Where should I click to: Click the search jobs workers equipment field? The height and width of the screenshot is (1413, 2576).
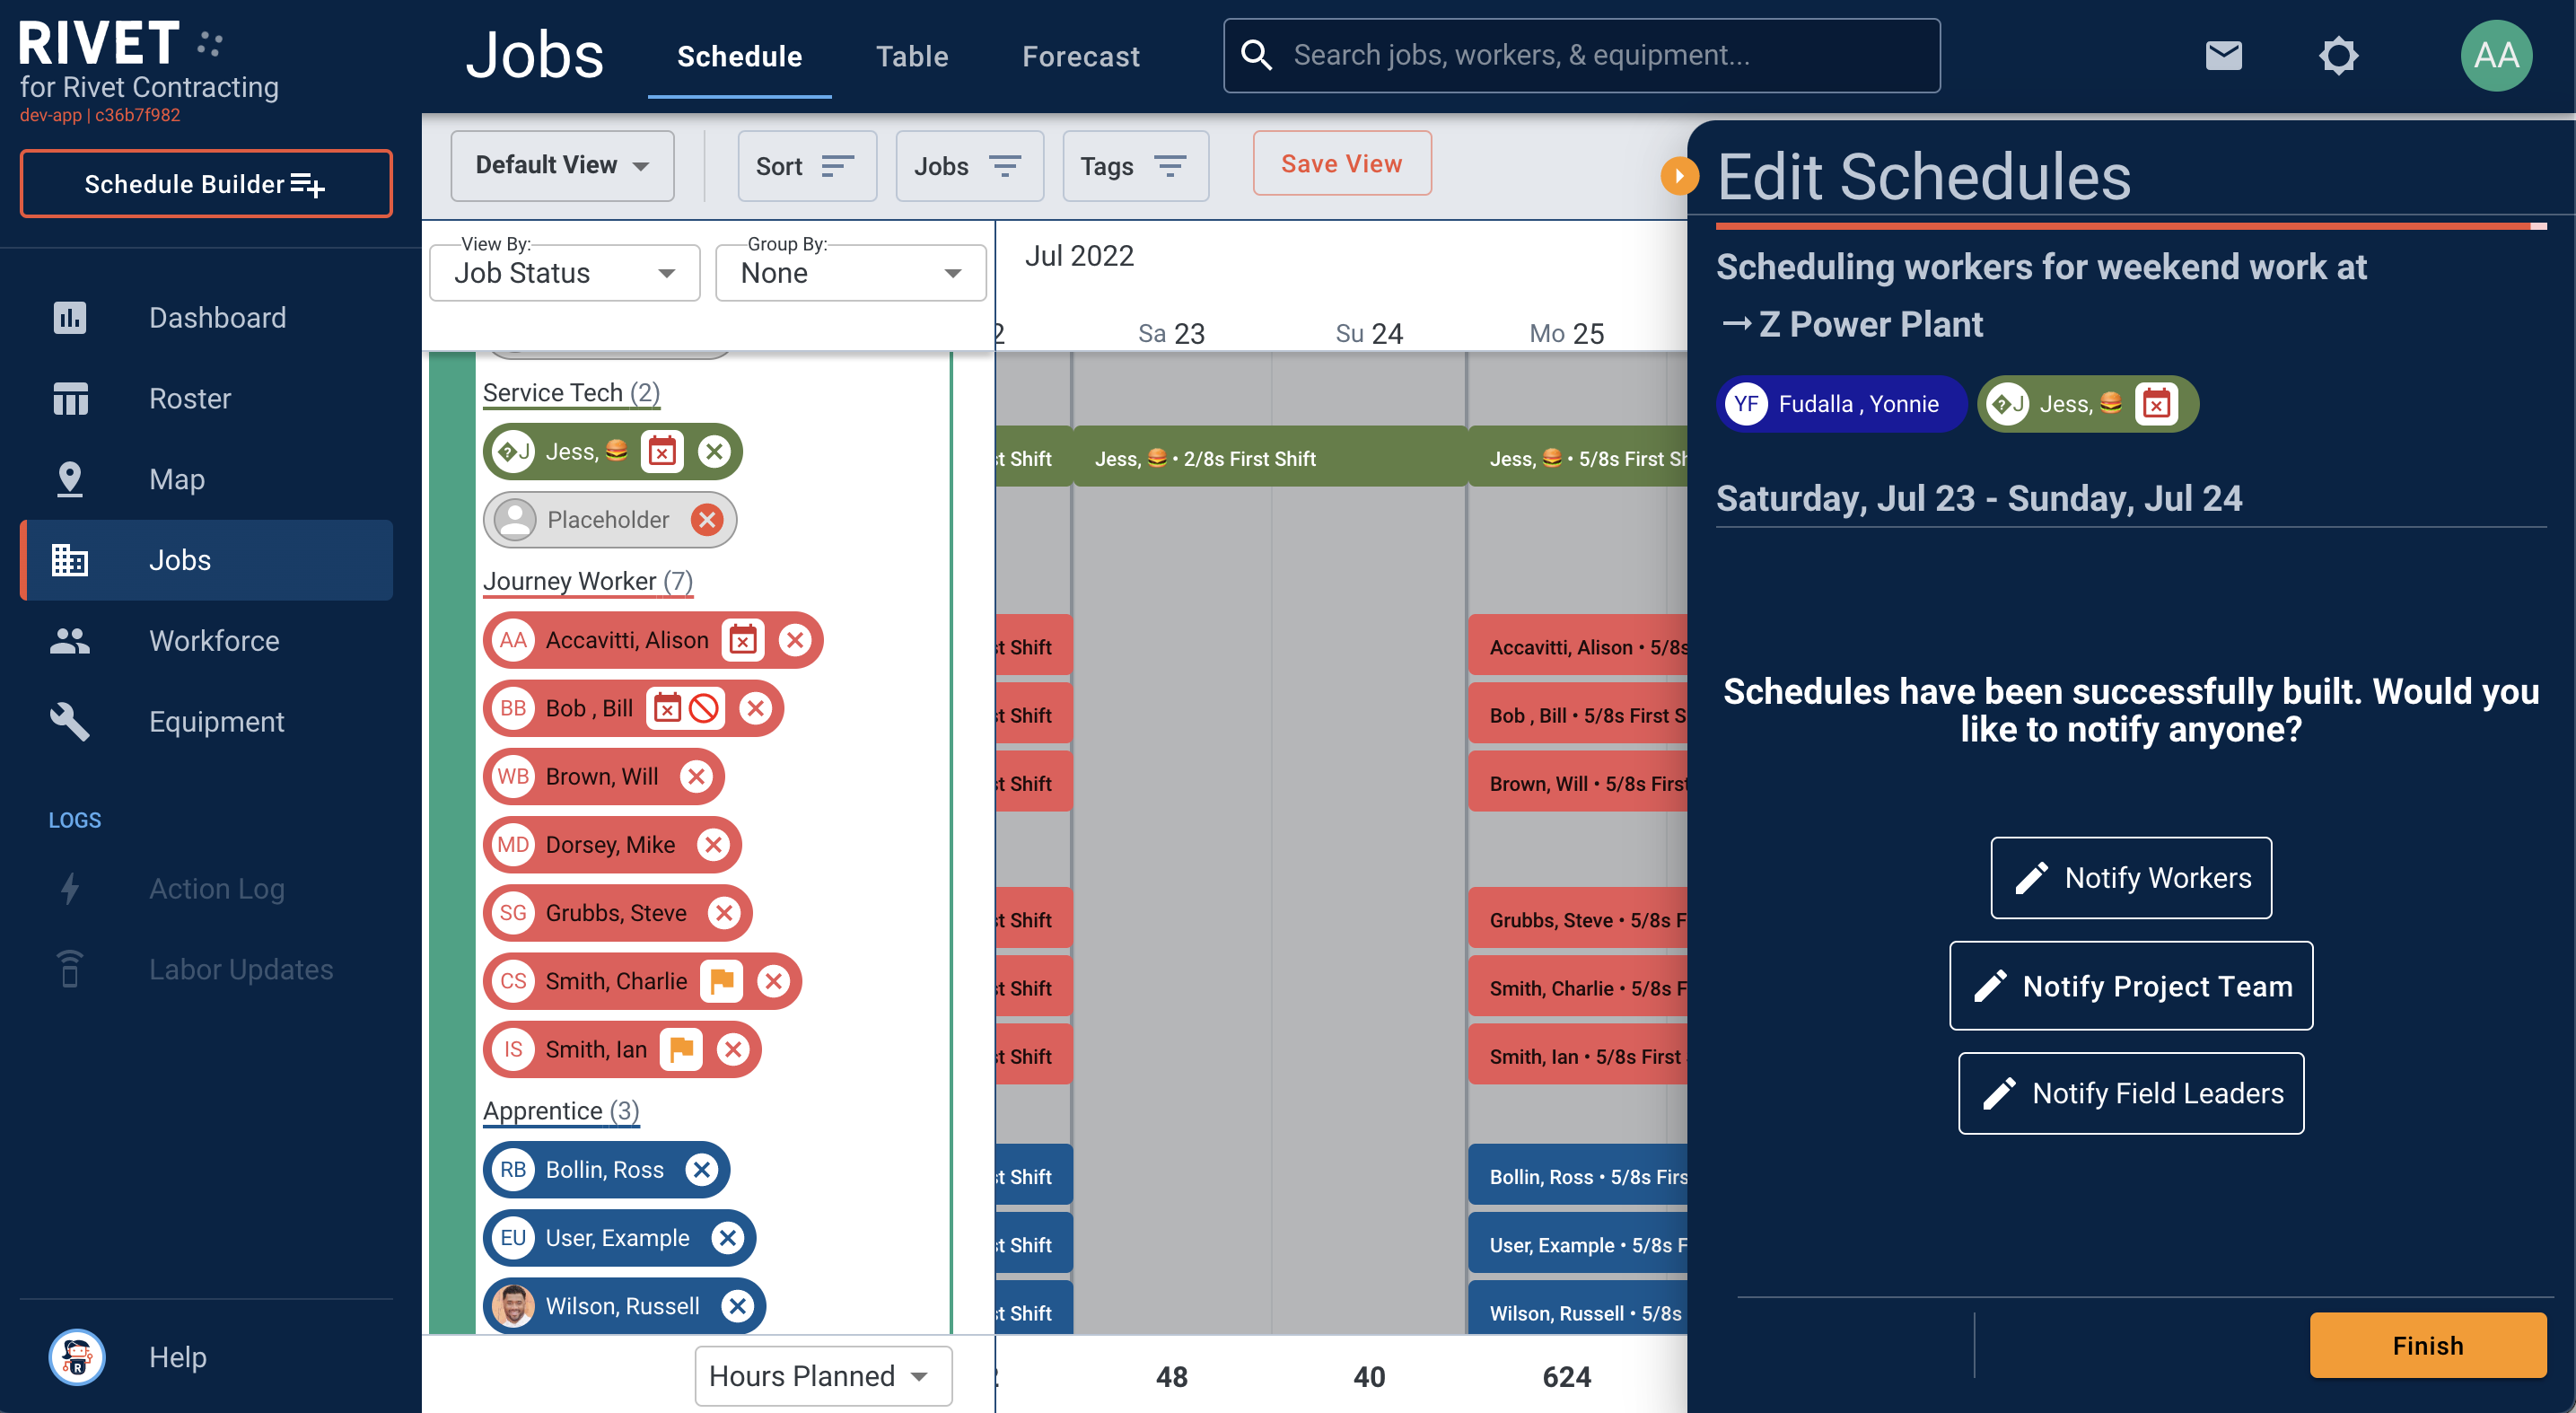click(x=1584, y=52)
